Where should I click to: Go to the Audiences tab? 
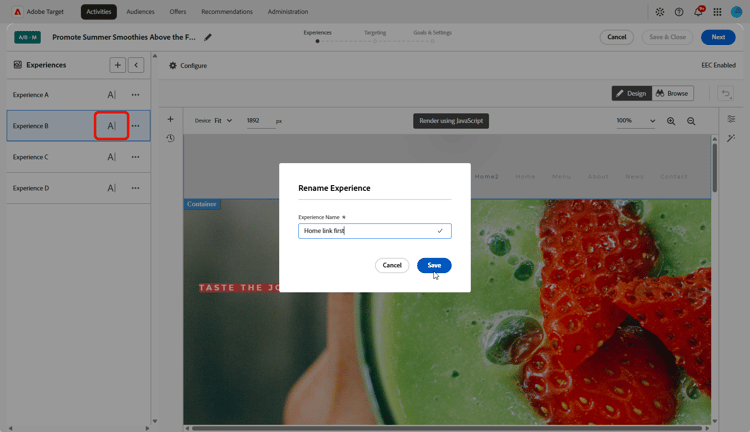tap(140, 11)
